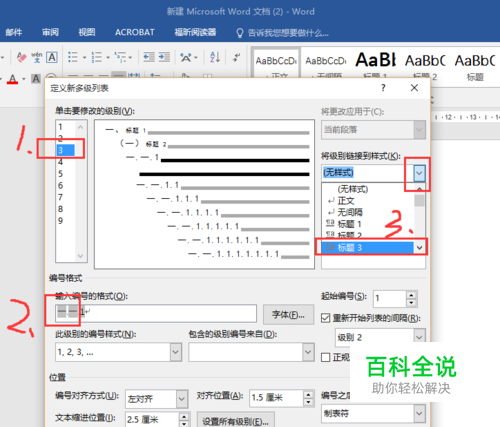Click the Asian layout icon
The image size is (500, 427).
tap(186, 57)
